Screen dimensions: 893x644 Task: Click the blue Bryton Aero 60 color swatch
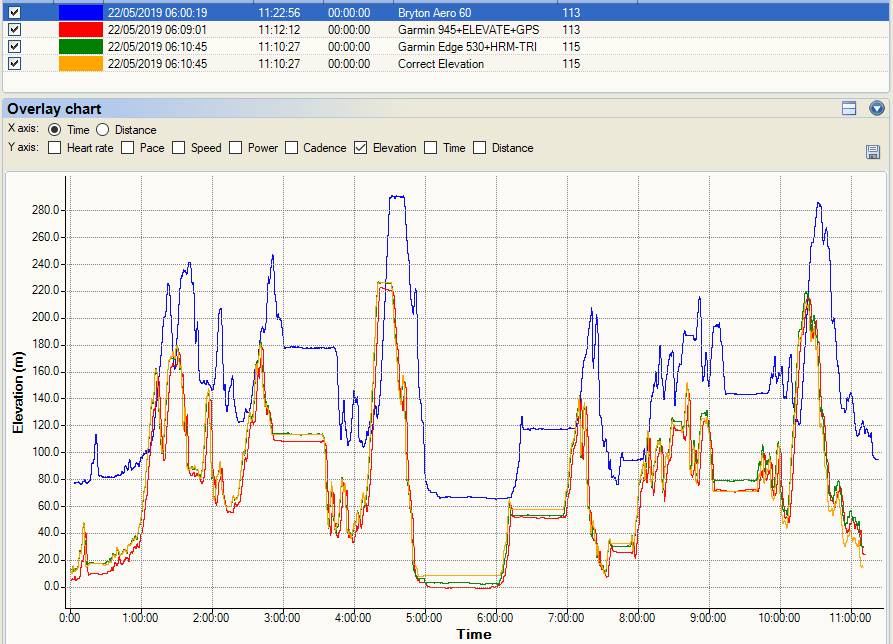81,13
